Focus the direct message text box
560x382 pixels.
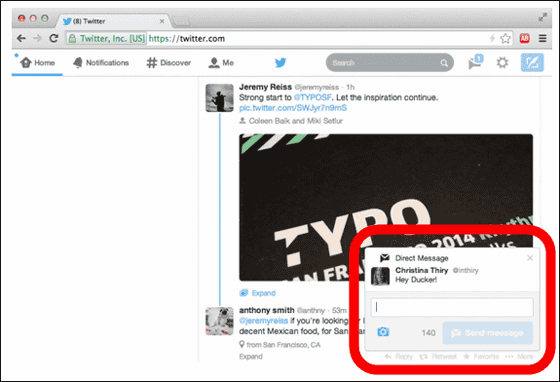452,307
